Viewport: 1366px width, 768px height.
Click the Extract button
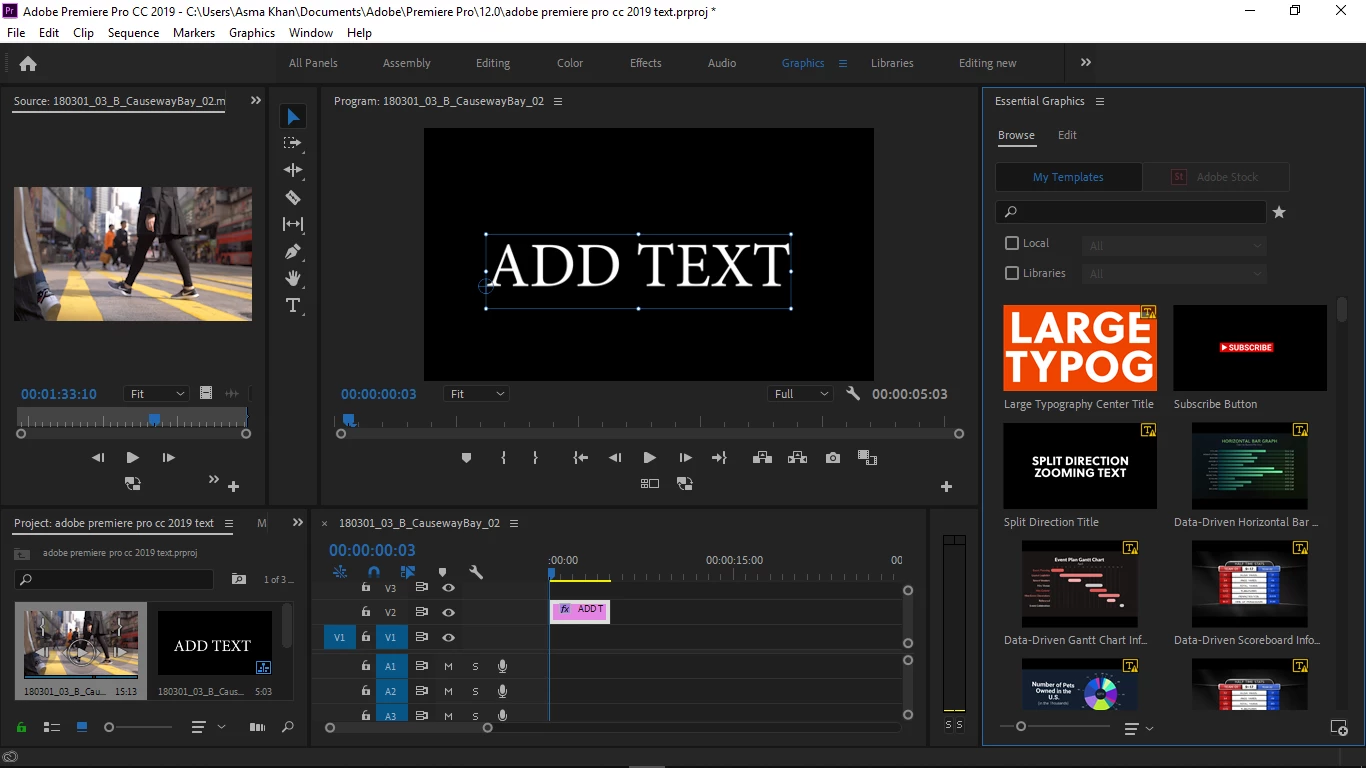797,458
